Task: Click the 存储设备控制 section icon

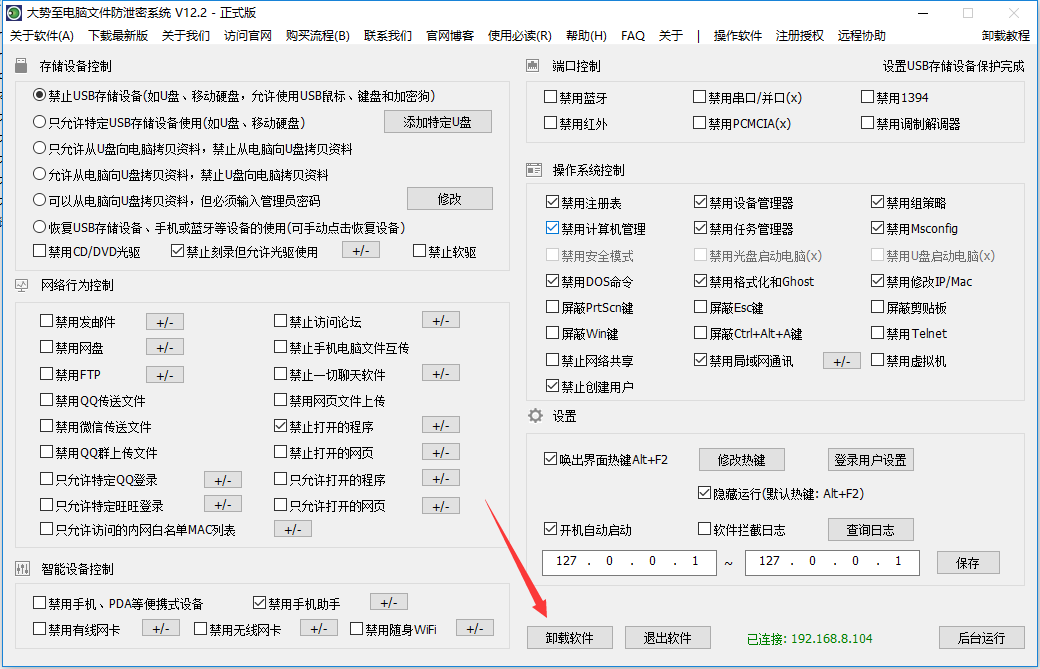Action: click(23, 67)
